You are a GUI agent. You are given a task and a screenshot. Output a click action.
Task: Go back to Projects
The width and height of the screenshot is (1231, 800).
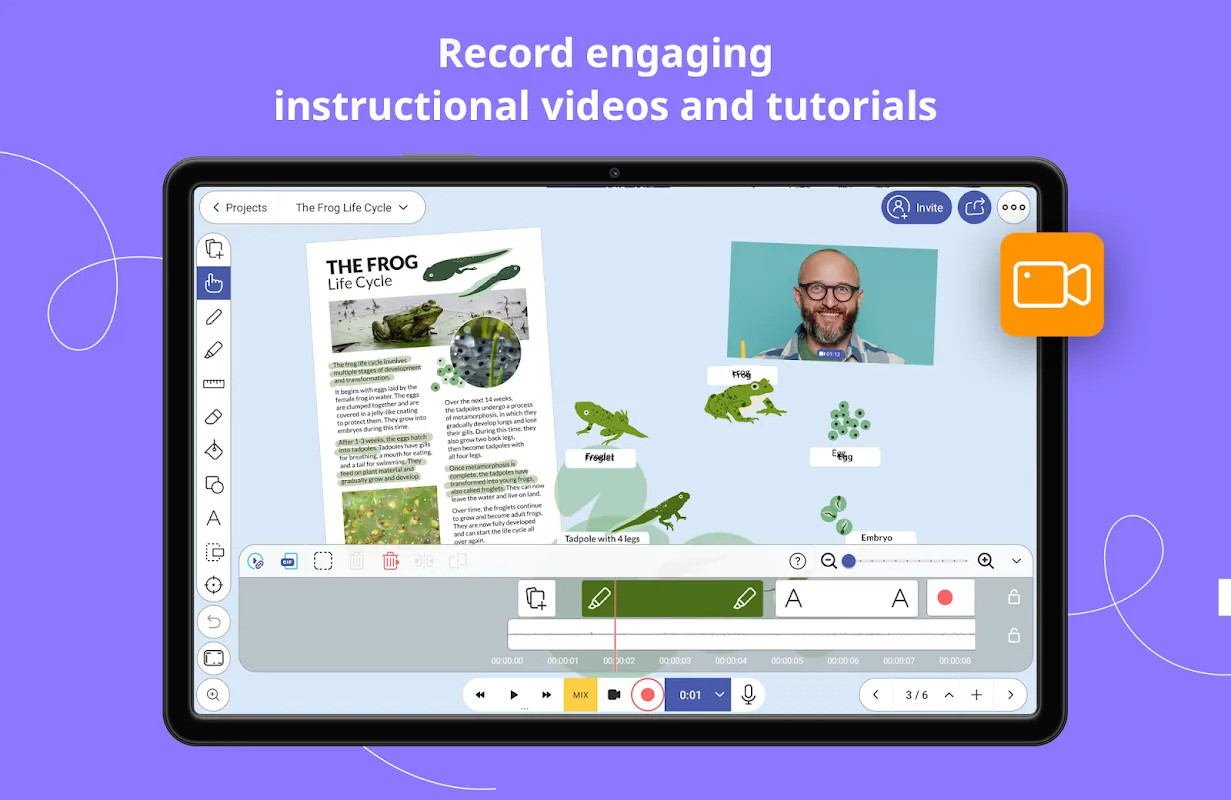pyautogui.click(x=239, y=208)
